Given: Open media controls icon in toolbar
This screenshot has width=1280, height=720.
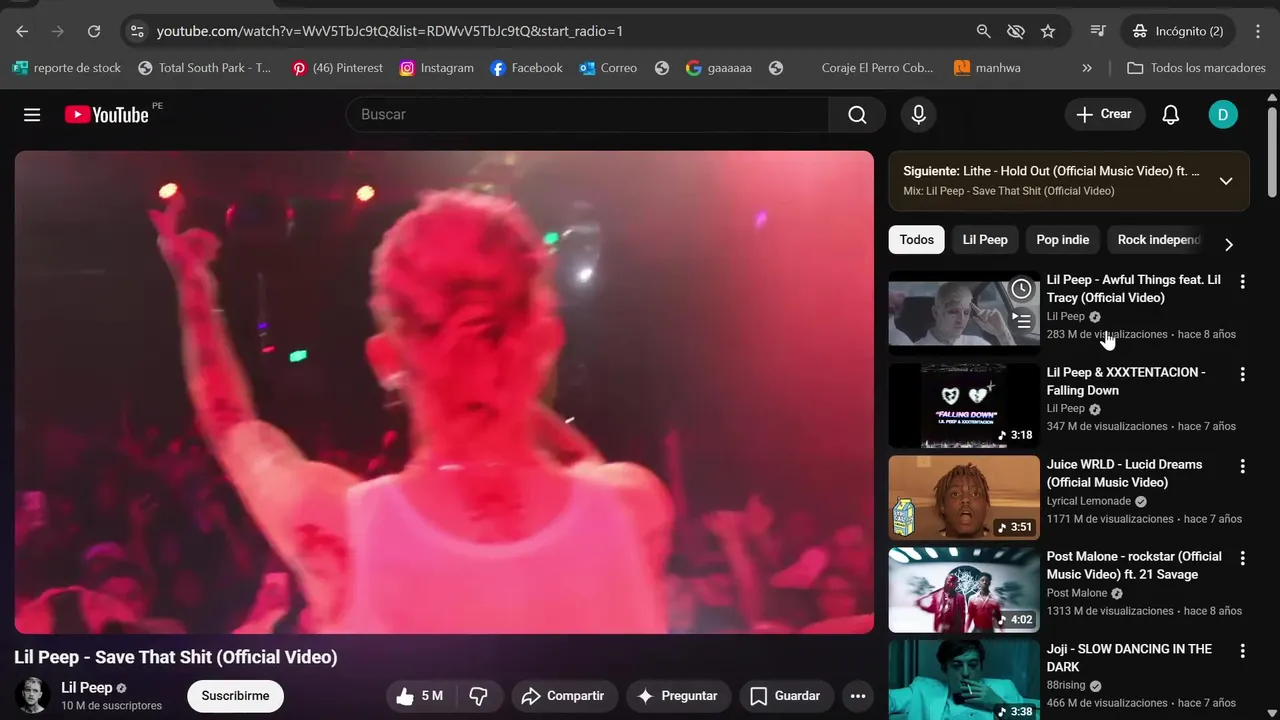Looking at the screenshot, I should [1098, 31].
